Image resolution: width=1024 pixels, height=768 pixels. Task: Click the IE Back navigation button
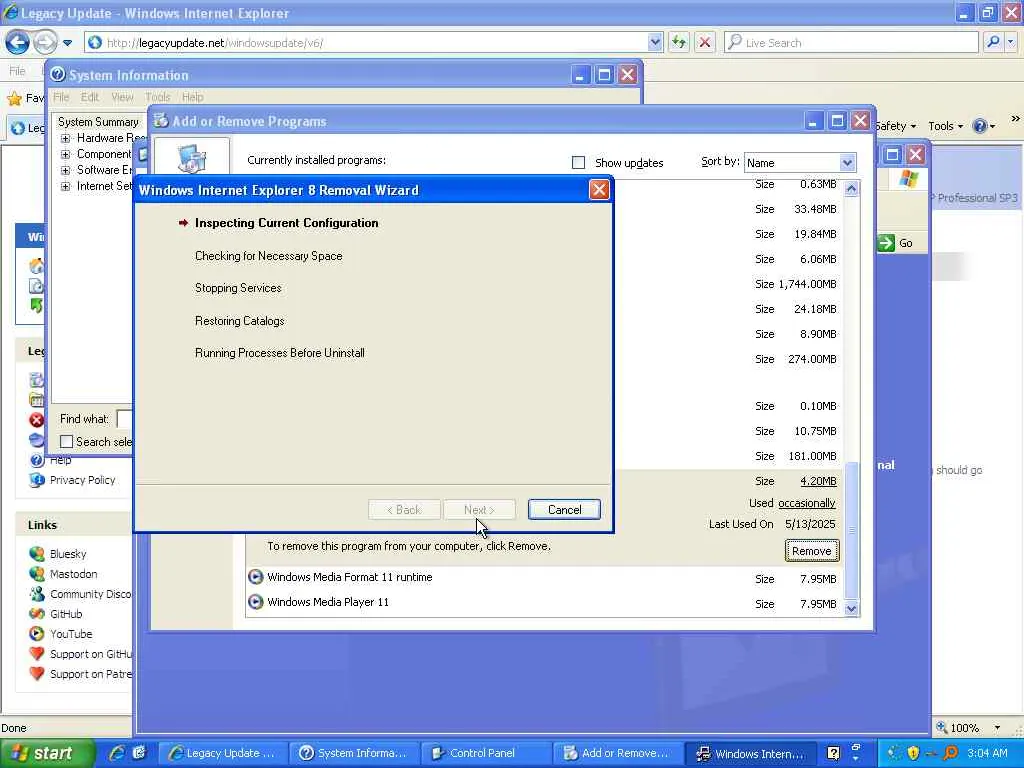pos(18,42)
